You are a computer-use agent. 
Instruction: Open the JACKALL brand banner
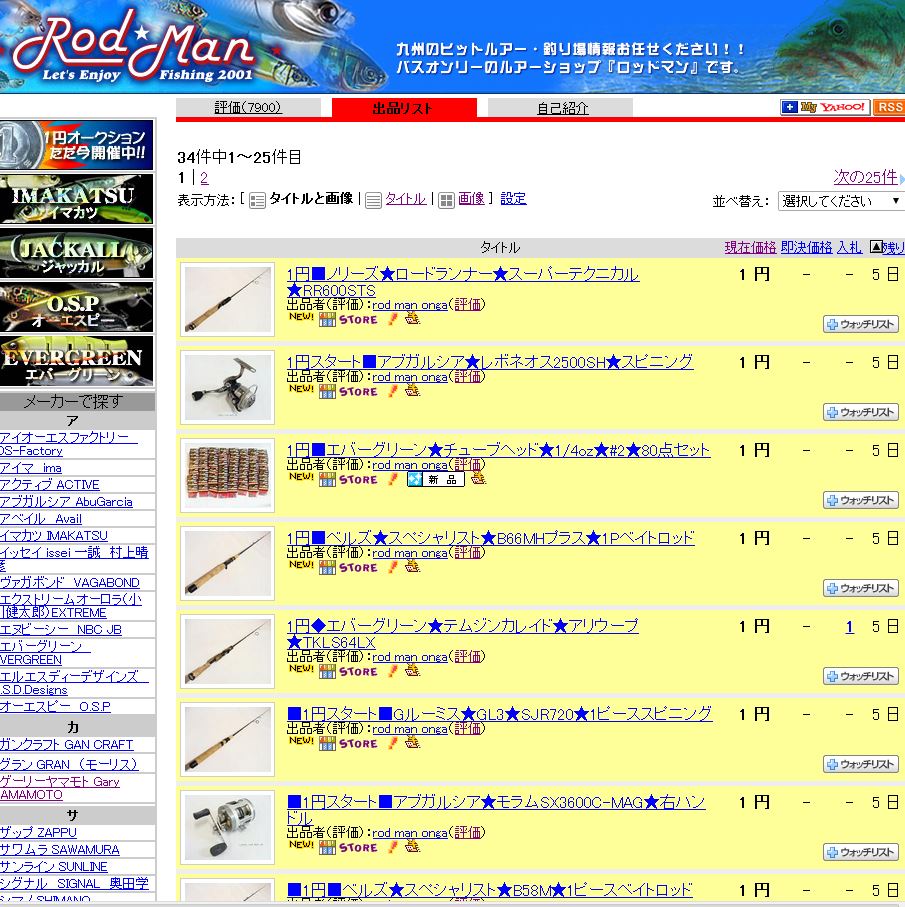tap(77, 253)
